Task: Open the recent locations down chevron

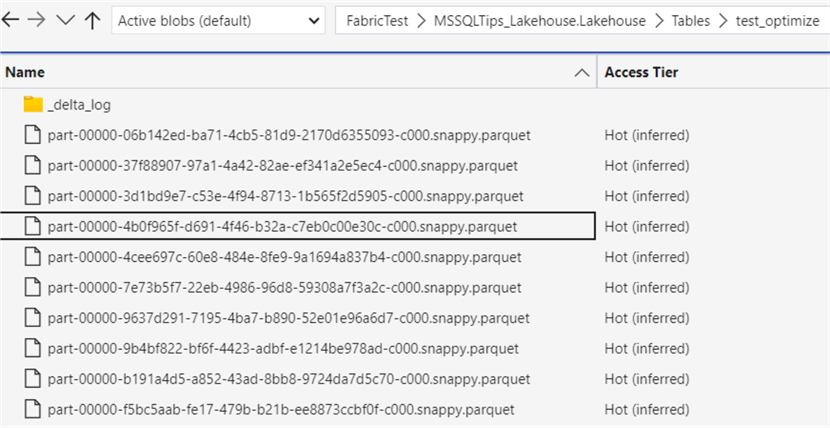Action: 65,21
